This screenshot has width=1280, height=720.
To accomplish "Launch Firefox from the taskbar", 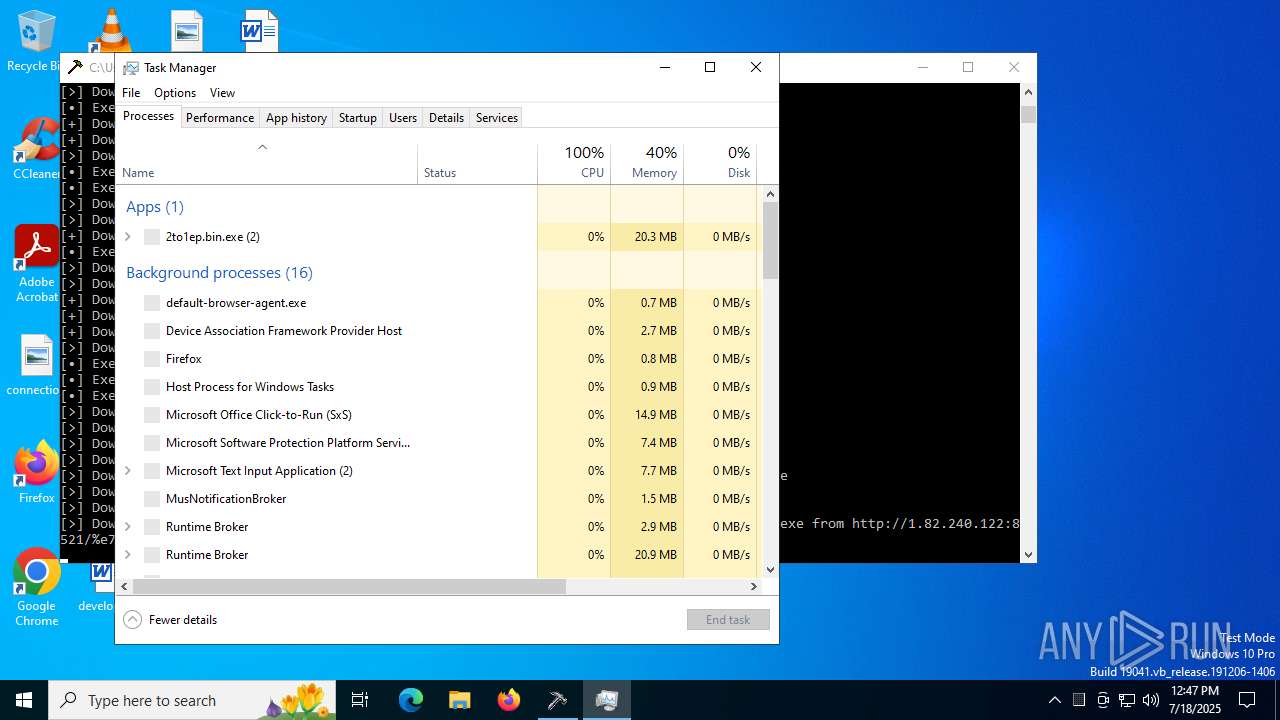I will 509,700.
